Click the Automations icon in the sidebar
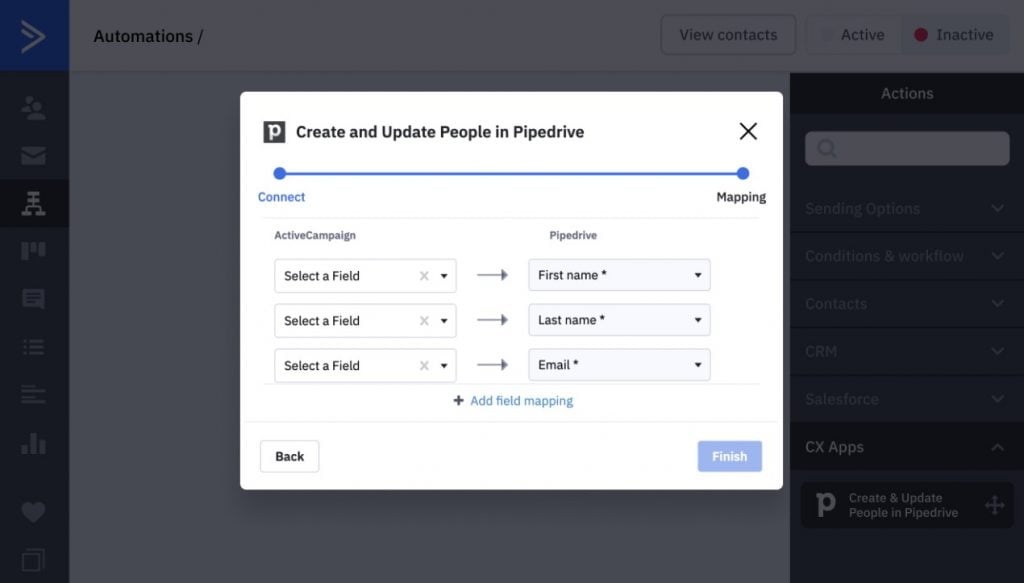This screenshot has height=583, width=1024. pos(33,202)
